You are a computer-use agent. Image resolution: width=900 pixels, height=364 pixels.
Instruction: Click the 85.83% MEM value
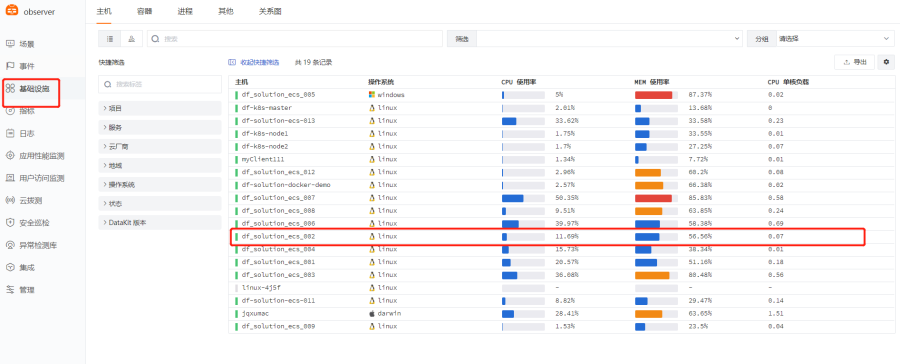(x=700, y=198)
